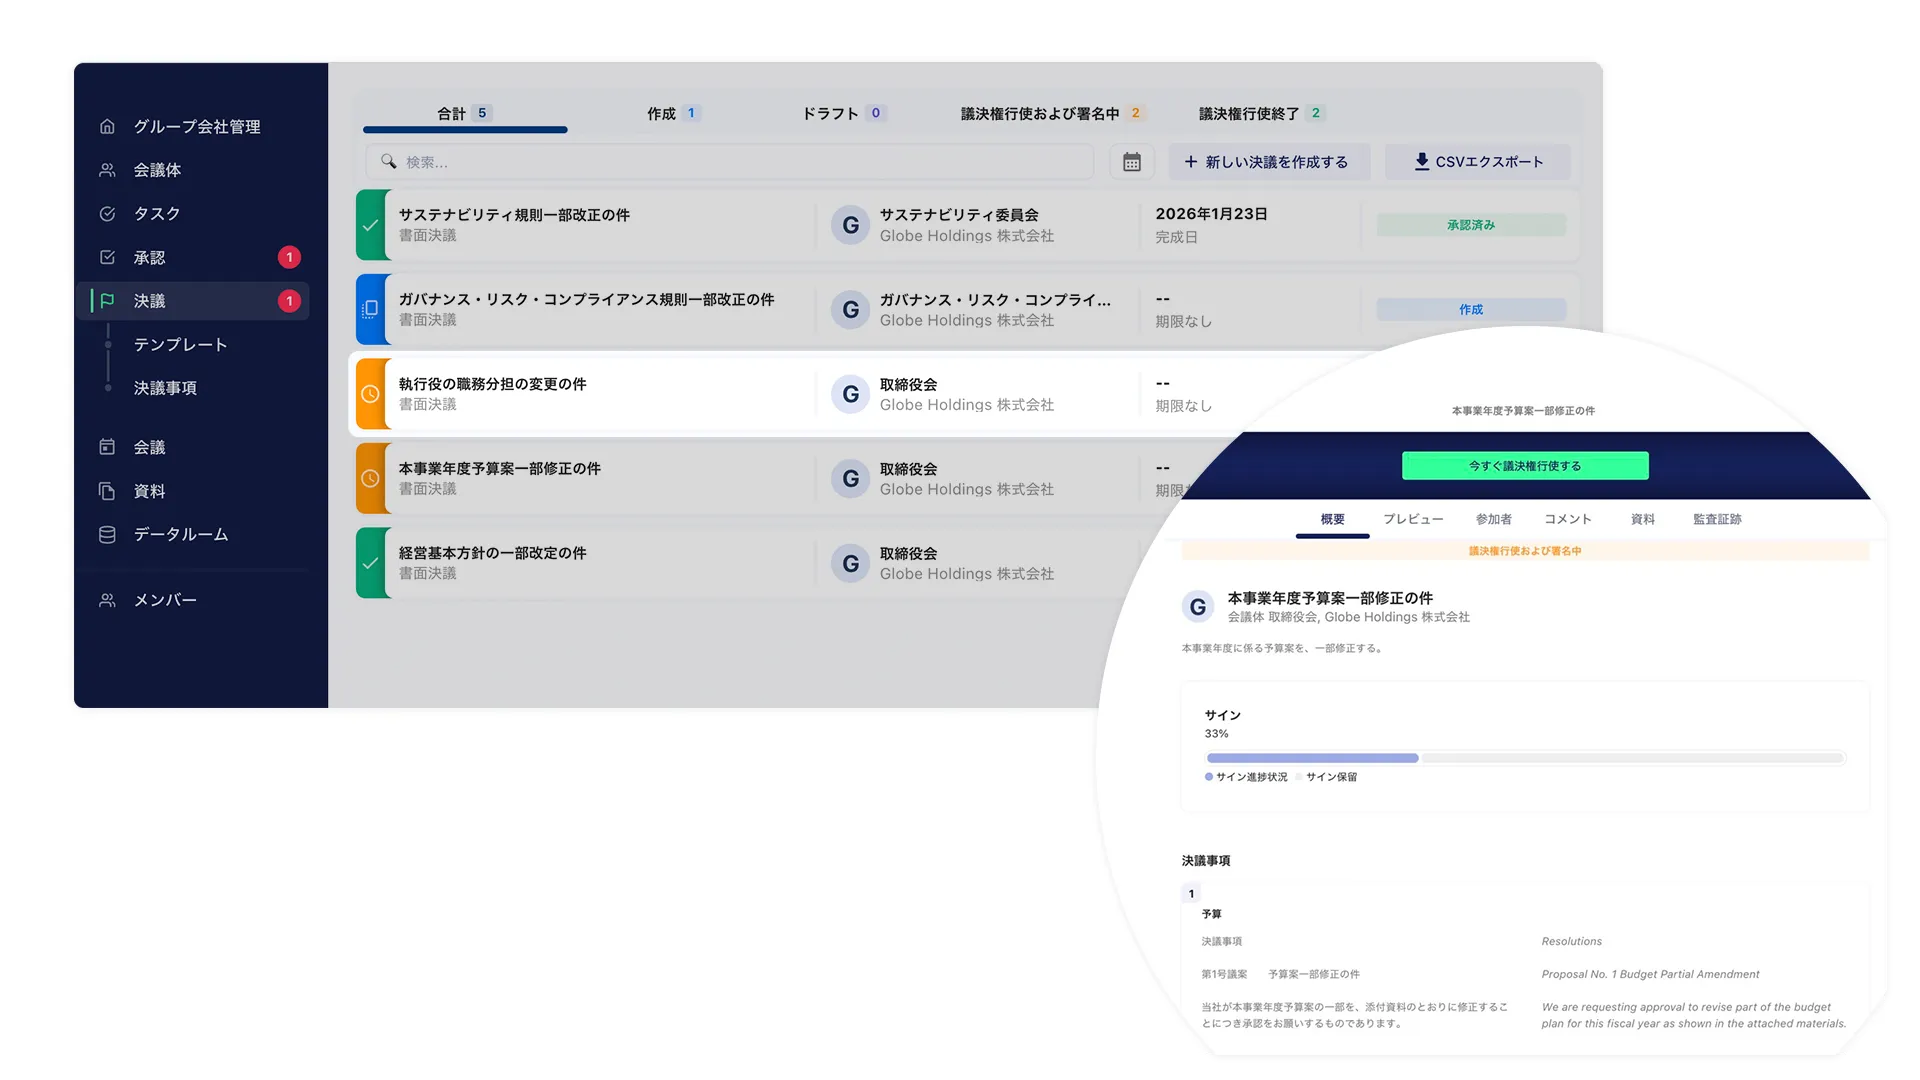Select the 会議 calendar icon
The height and width of the screenshot is (1080, 1920).
tap(107, 446)
